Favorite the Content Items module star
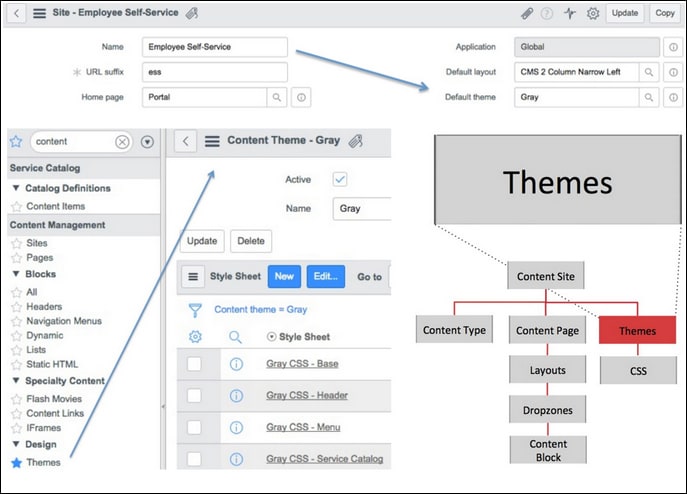Screen dimensions: 687x494 pos(16,206)
